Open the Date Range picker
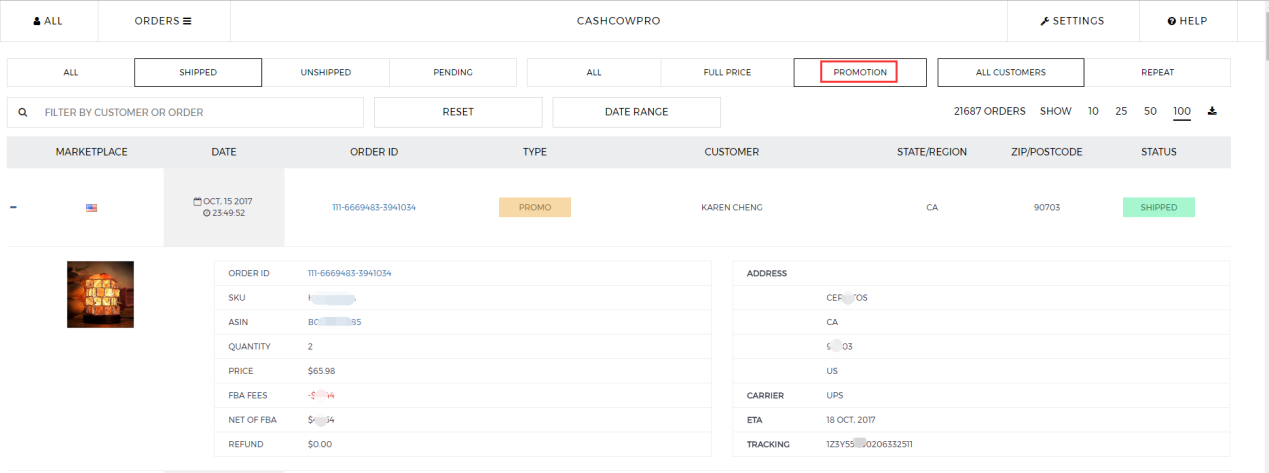Screen dimensions: 1269x473 click(x=636, y=112)
